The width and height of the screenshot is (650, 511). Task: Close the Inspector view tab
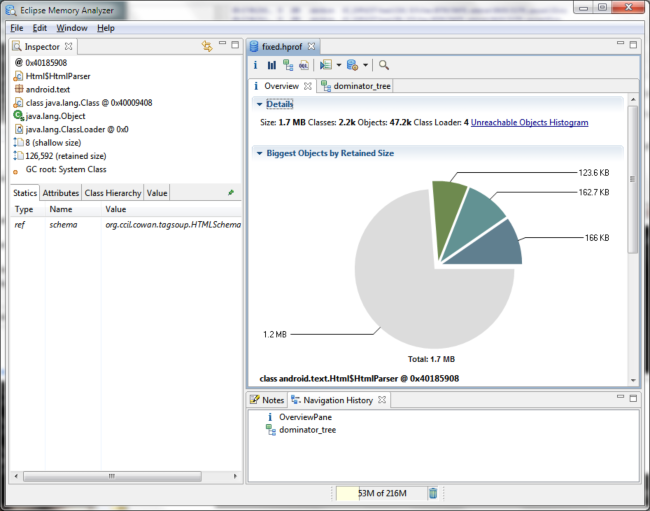click(68, 46)
